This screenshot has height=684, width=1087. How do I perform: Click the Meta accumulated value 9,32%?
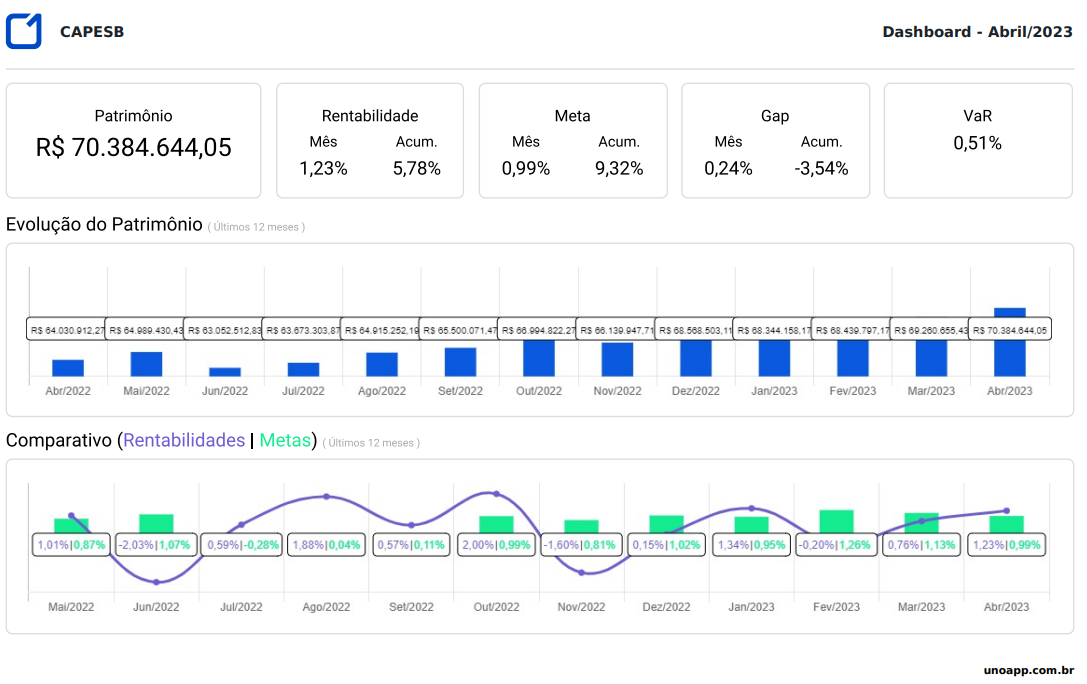click(619, 168)
